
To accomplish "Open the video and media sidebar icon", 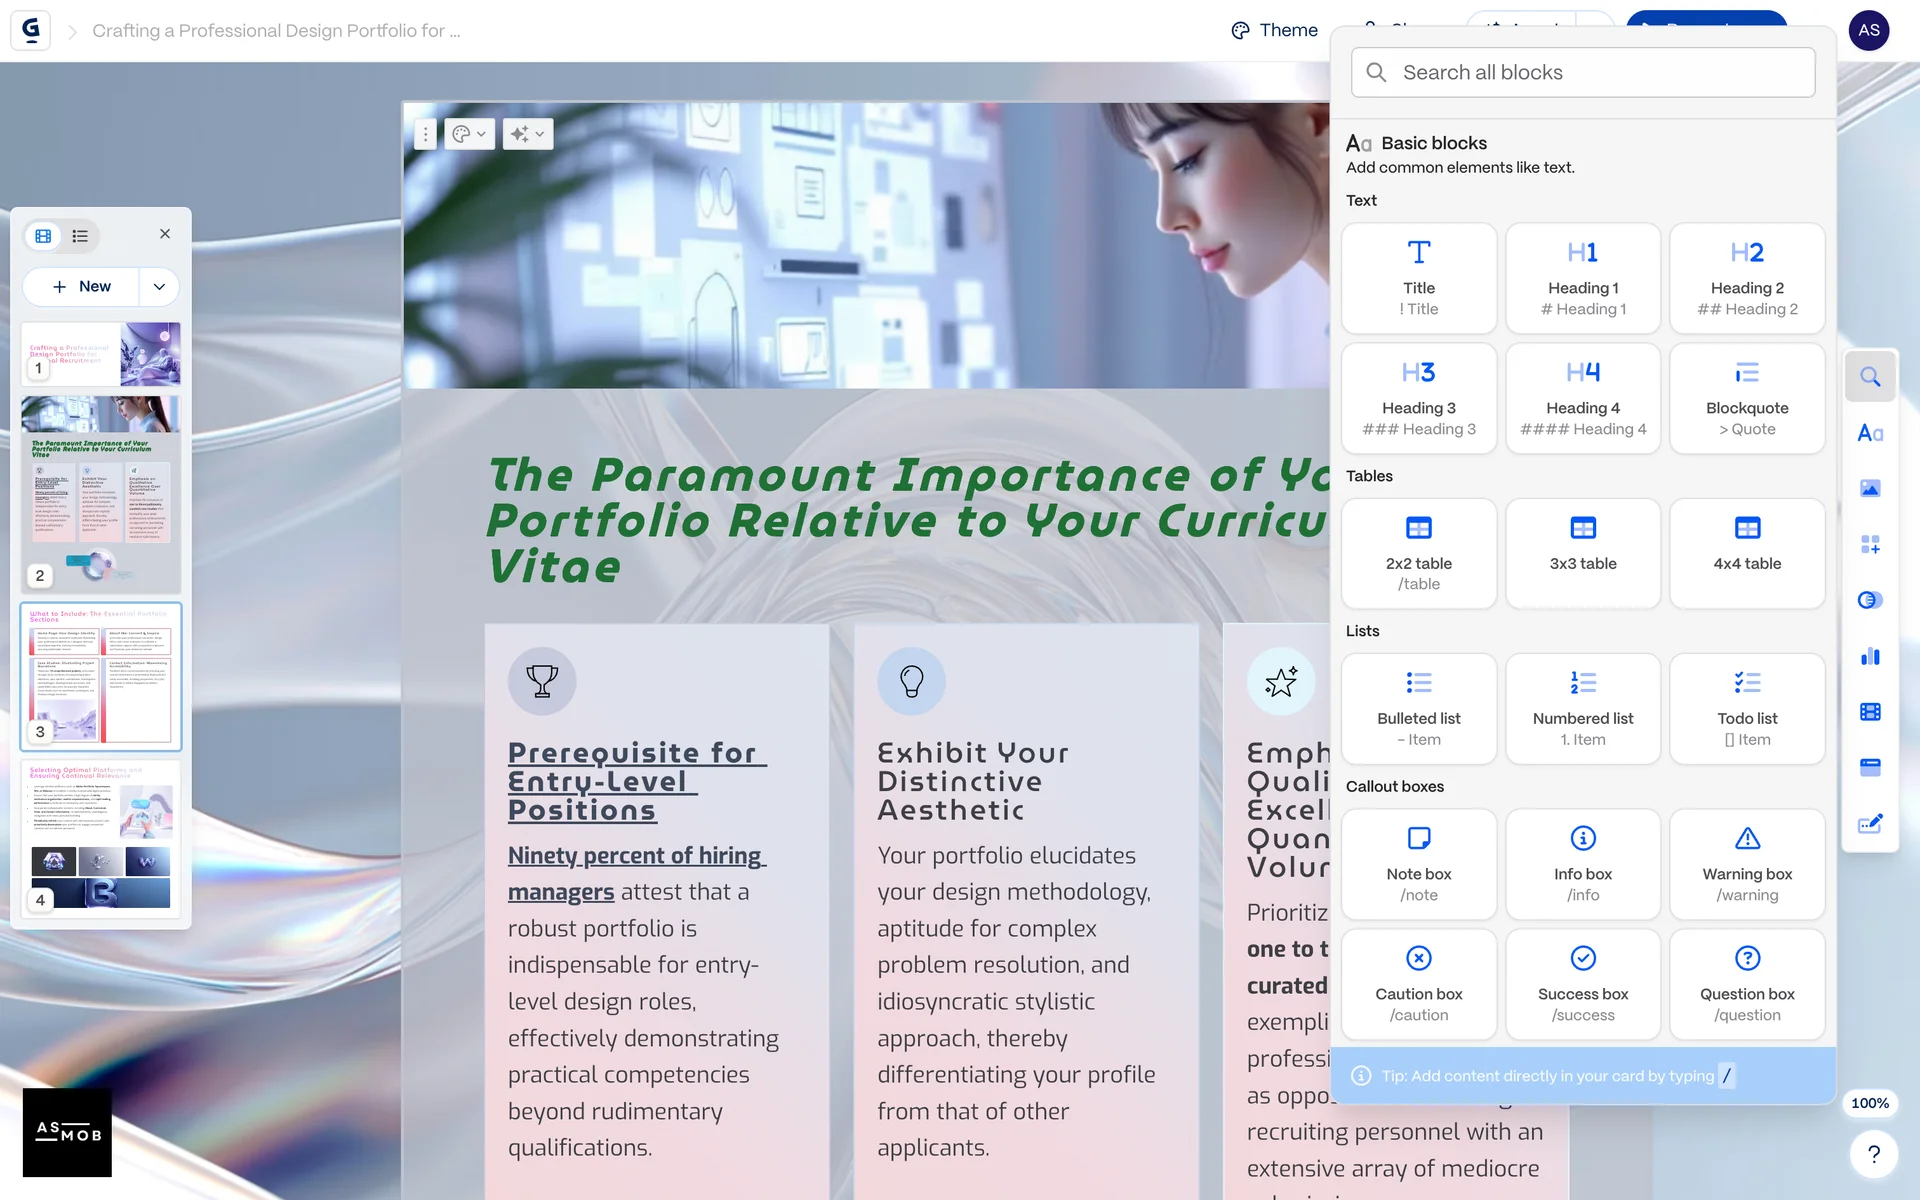I will pyautogui.click(x=1870, y=711).
